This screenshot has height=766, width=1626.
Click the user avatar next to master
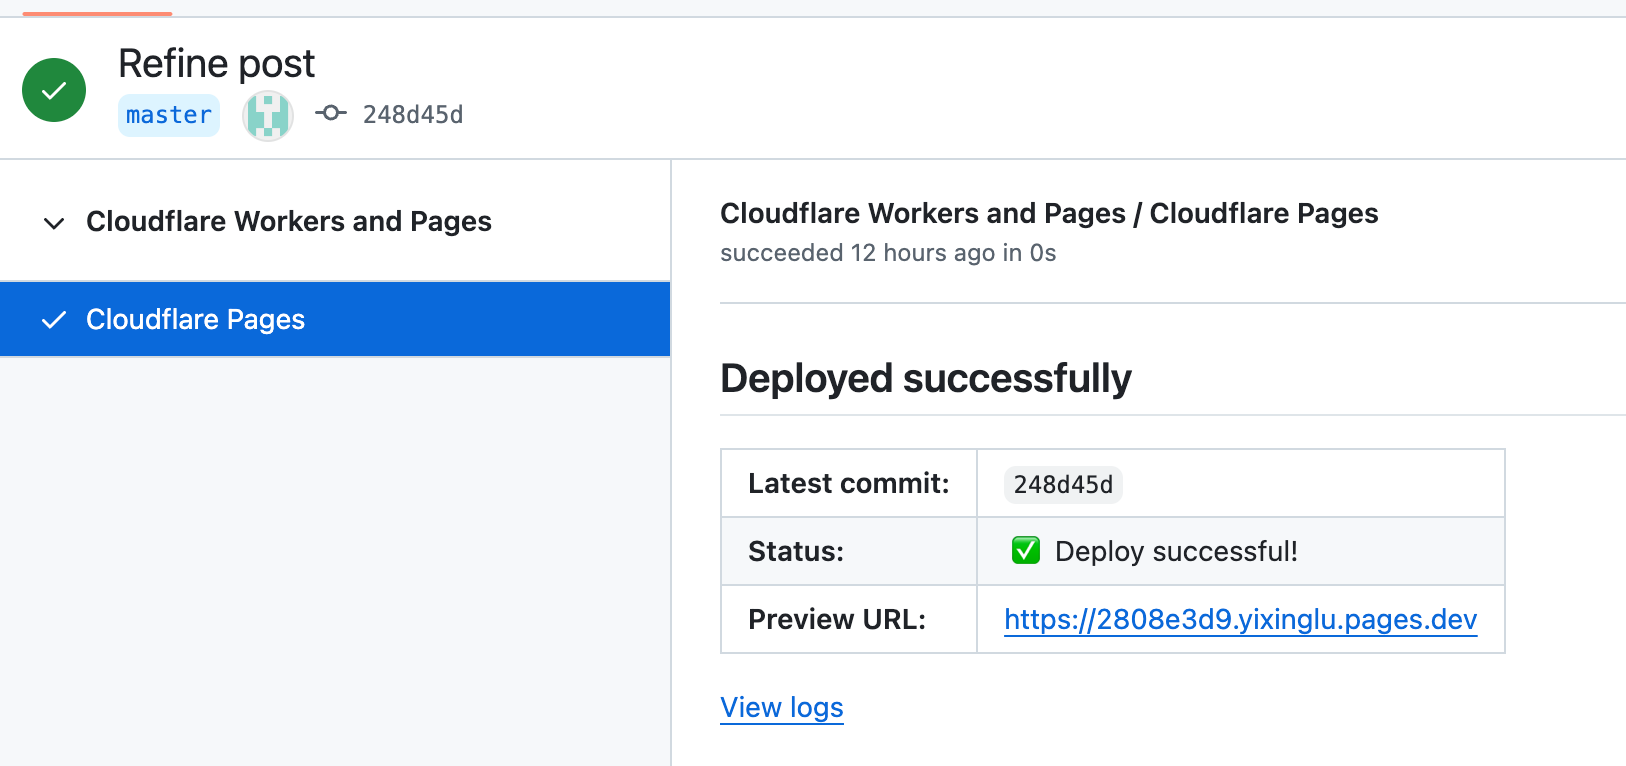[x=267, y=116]
